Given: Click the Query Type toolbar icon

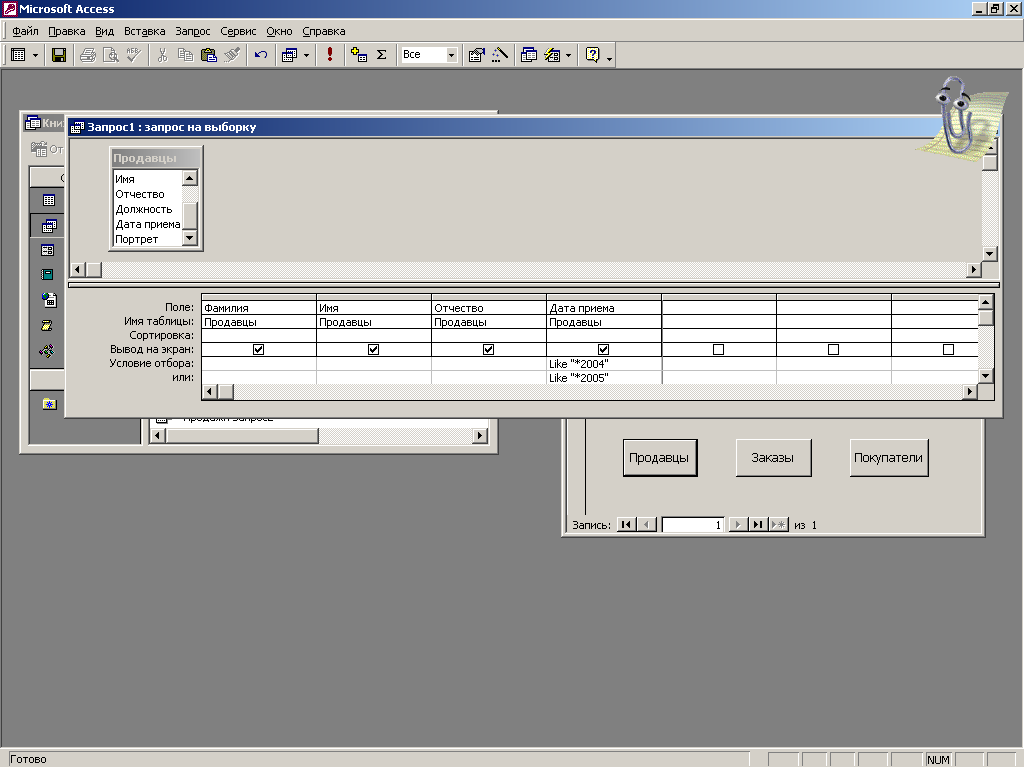Looking at the screenshot, I should (289, 55).
